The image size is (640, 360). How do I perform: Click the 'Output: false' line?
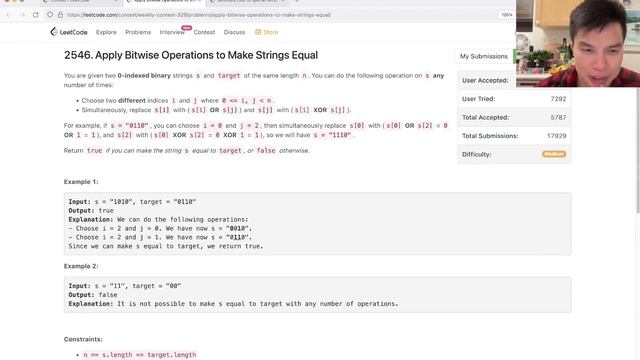click(93, 295)
